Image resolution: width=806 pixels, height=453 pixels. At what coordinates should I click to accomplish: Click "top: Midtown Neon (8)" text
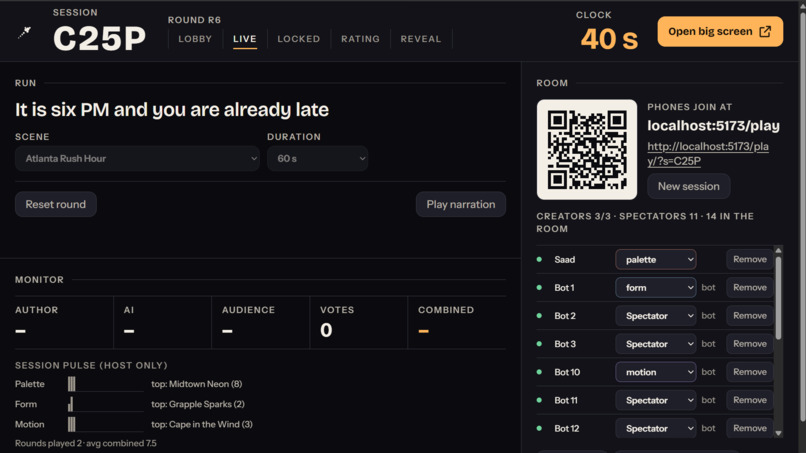(196, 384)
